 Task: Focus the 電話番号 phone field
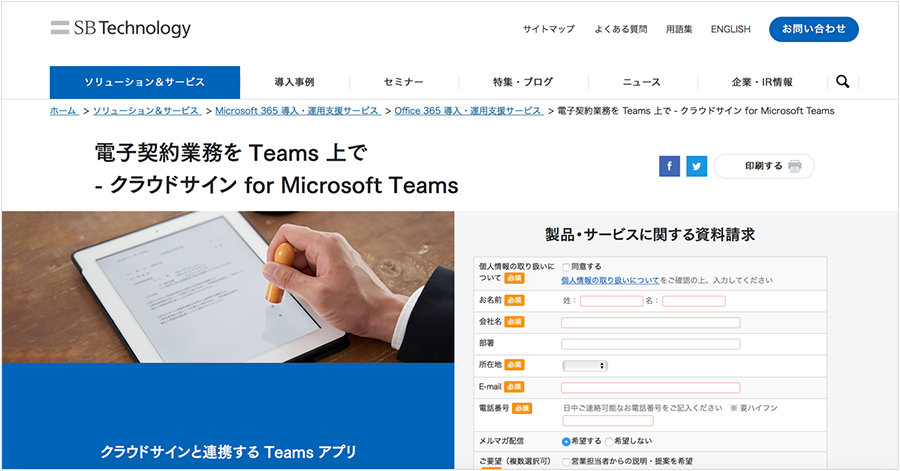tap(608, 421)
